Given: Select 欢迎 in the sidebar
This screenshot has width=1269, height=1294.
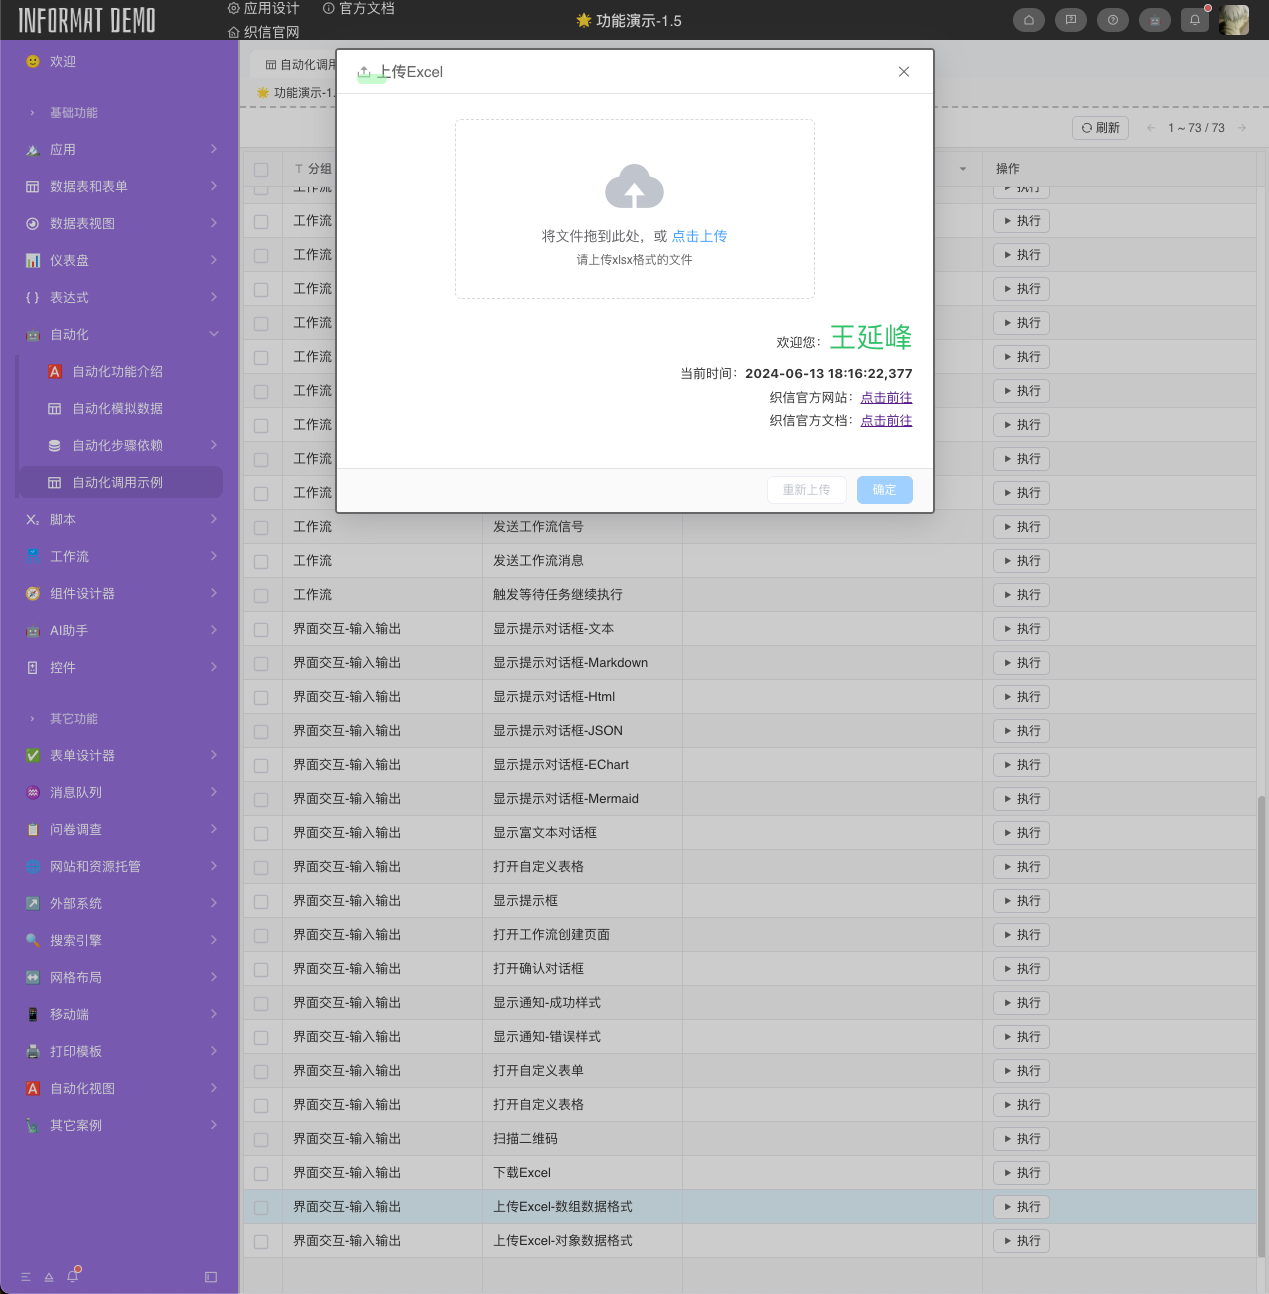Looking at the screenshot, I should click(63, 61).
